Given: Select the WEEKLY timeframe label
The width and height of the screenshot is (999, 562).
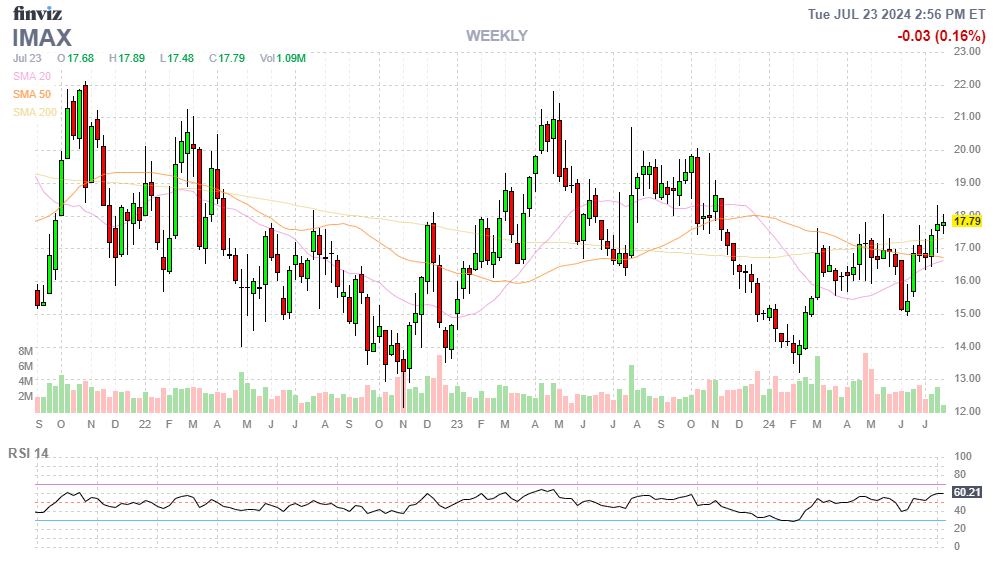Looking at the screenshot, I should pyautogui.click(x=496, y=36).
